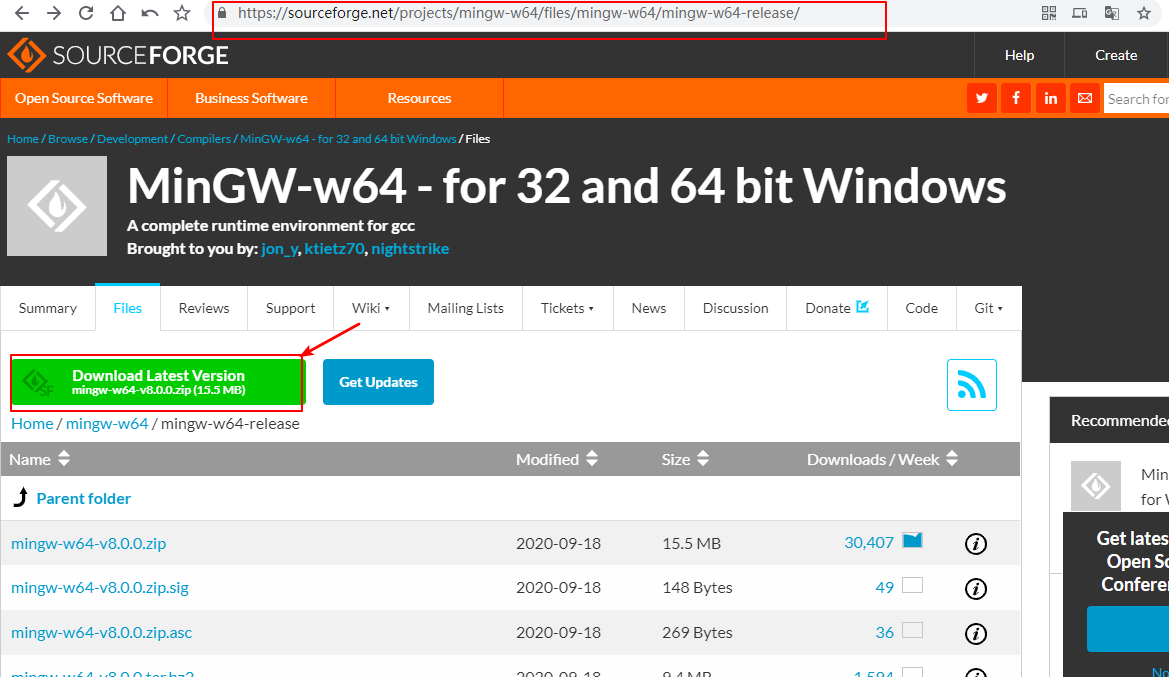Click the SourceForge logo
Screen dimensions: 1169x677
(x=118, y=55)
